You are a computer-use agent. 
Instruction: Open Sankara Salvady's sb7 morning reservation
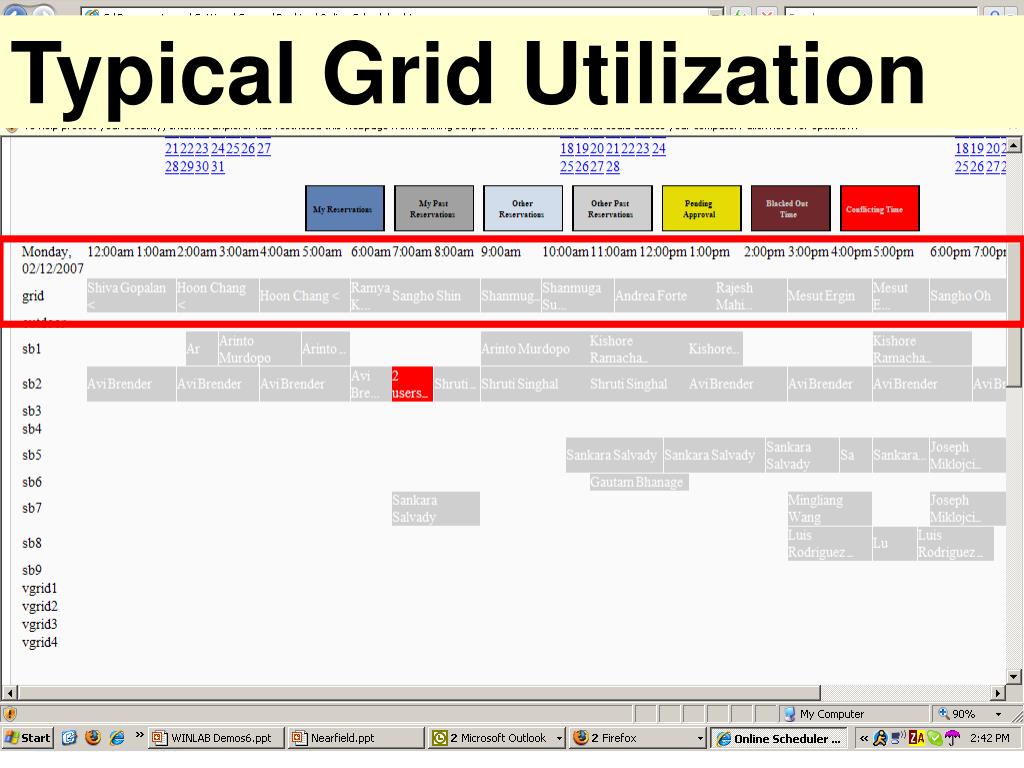point(436,509)
